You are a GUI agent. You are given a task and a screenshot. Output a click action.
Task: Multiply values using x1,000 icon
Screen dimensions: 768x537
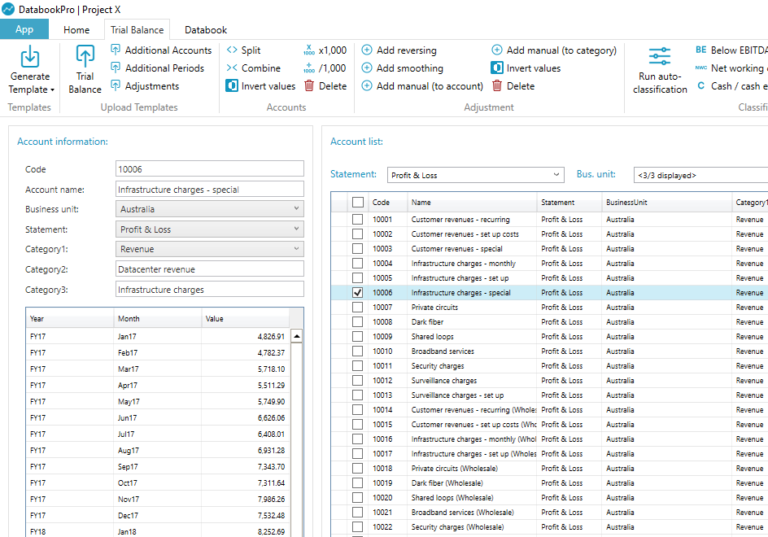point(309,50)
